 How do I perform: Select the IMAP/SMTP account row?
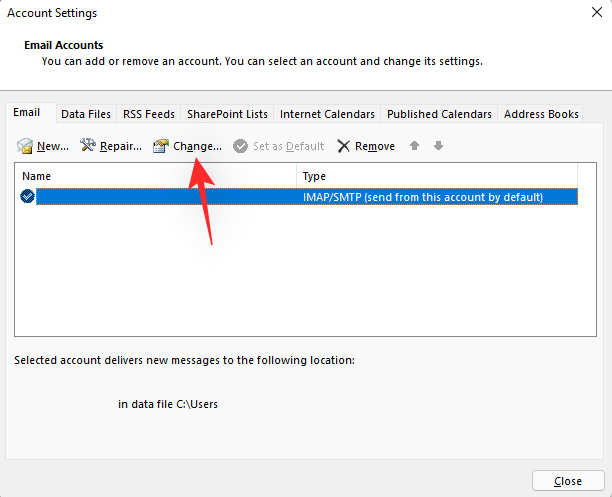tap(300, 197)
